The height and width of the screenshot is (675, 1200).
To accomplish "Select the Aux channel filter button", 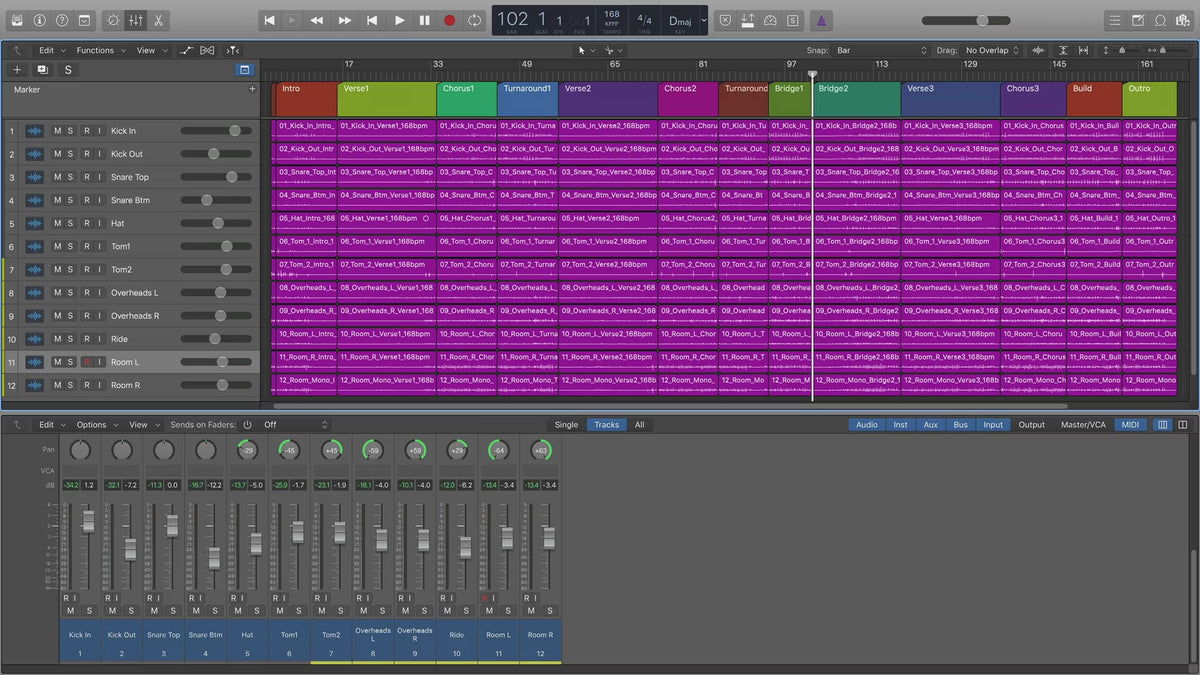I will (x=930, y=425).
